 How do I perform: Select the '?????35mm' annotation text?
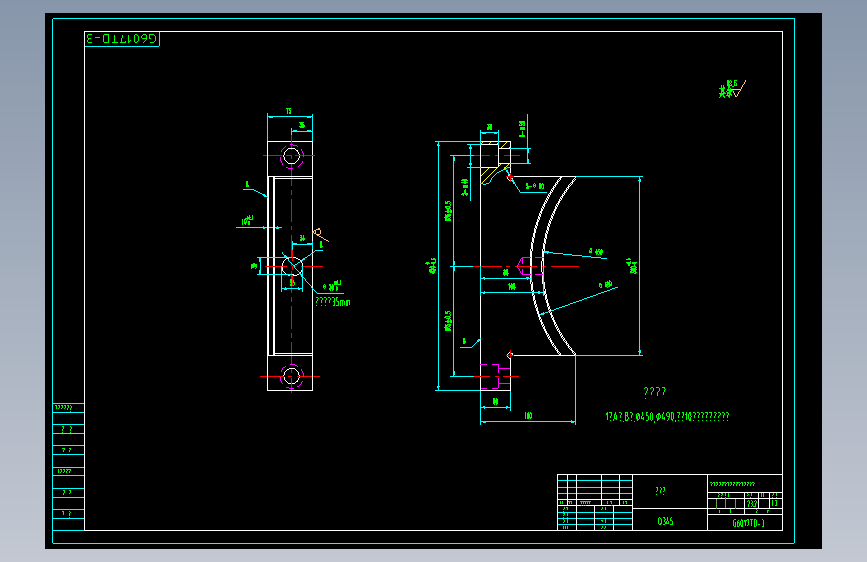point(333,302)
